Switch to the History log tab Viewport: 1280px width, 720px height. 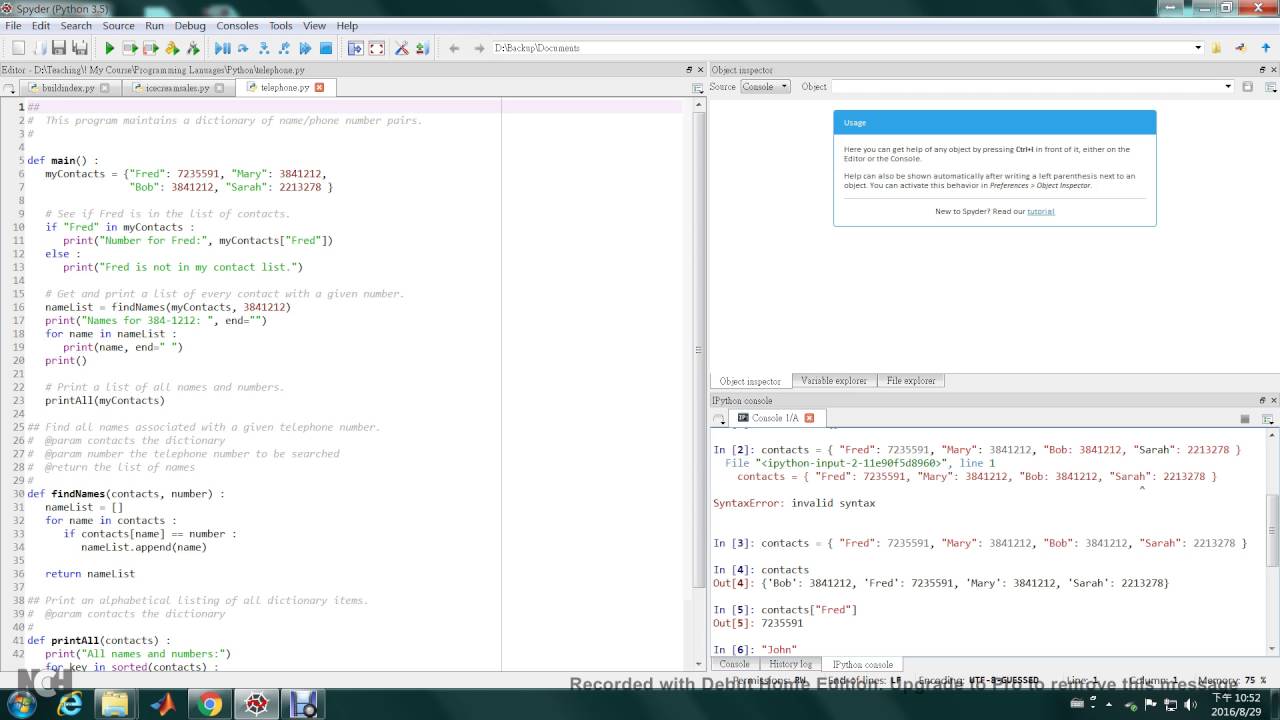(790, 664)
